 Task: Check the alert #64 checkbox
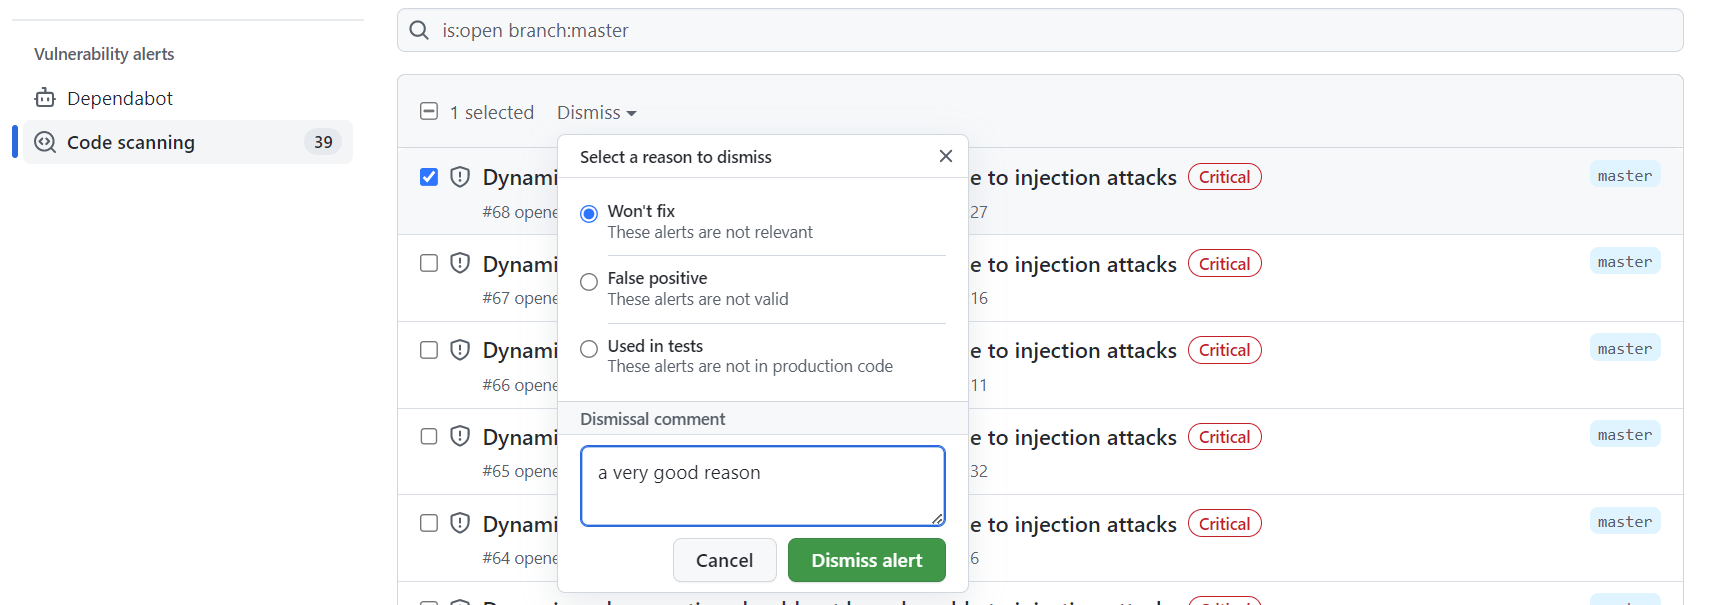[x=429, y=523]
